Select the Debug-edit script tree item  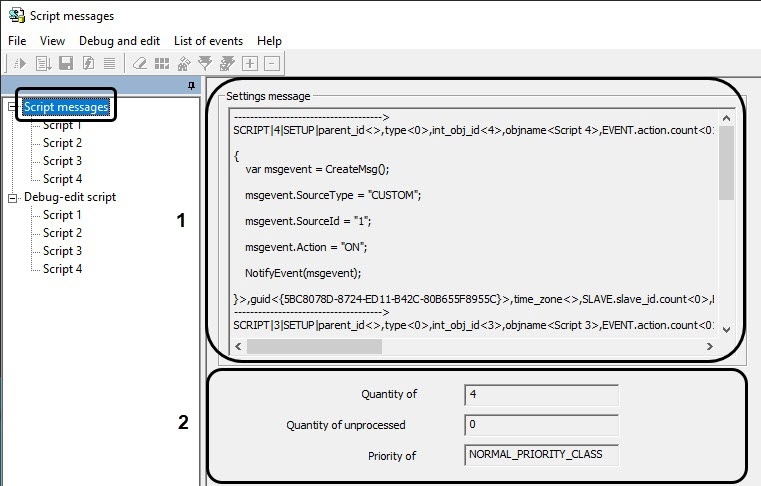[70, 197]
